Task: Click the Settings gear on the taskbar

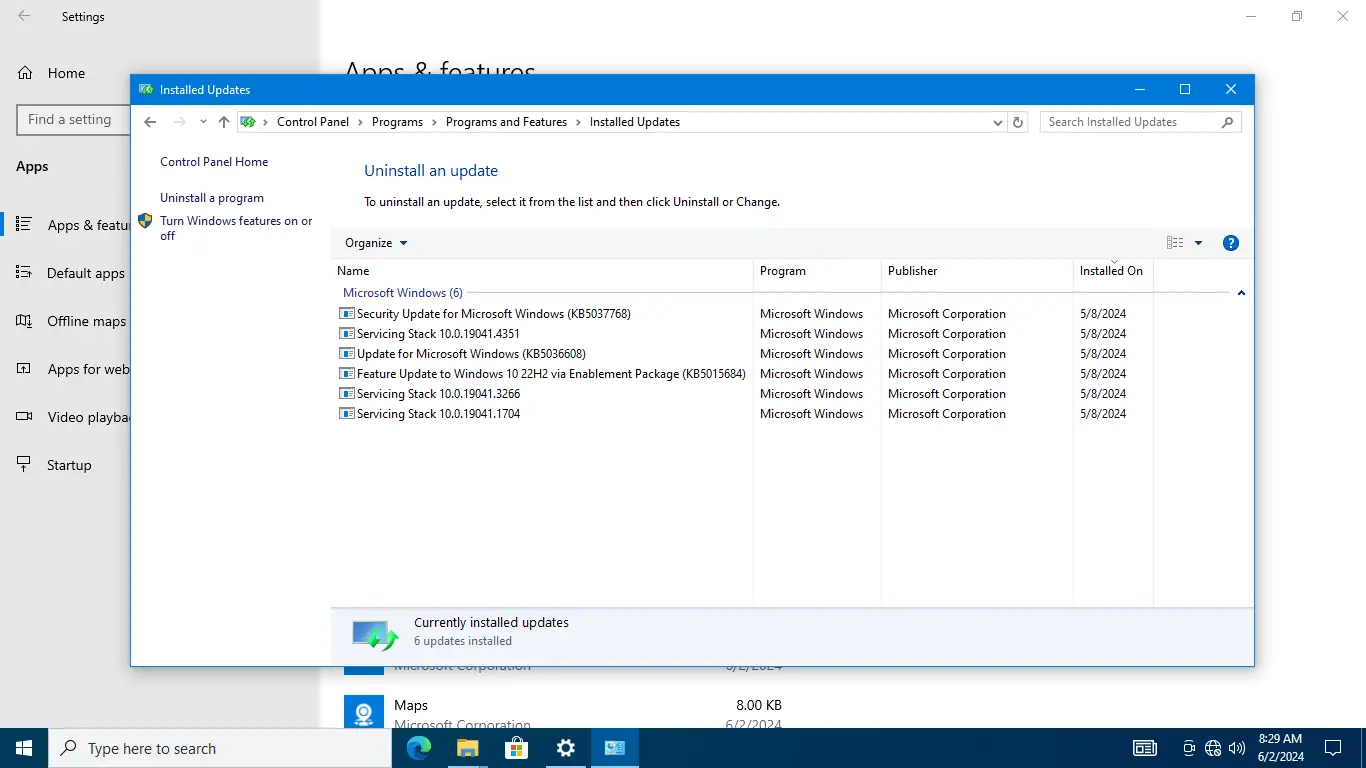Action: tap(566, 748)
